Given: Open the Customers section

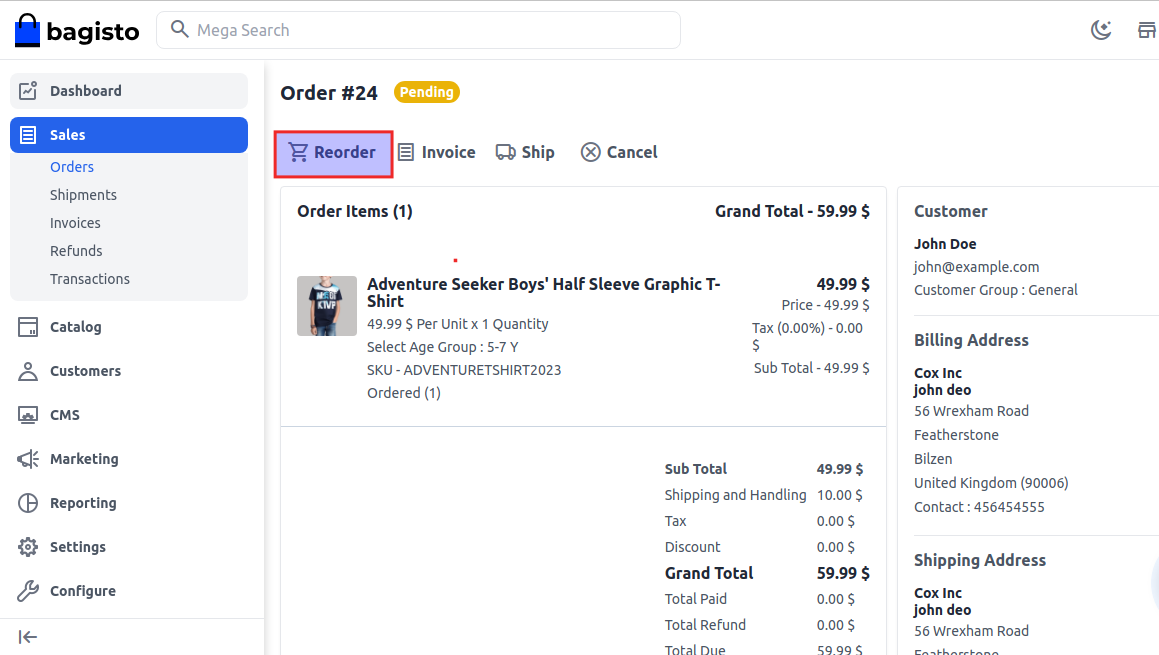Looking at the screenshot, I should [85, 371].
